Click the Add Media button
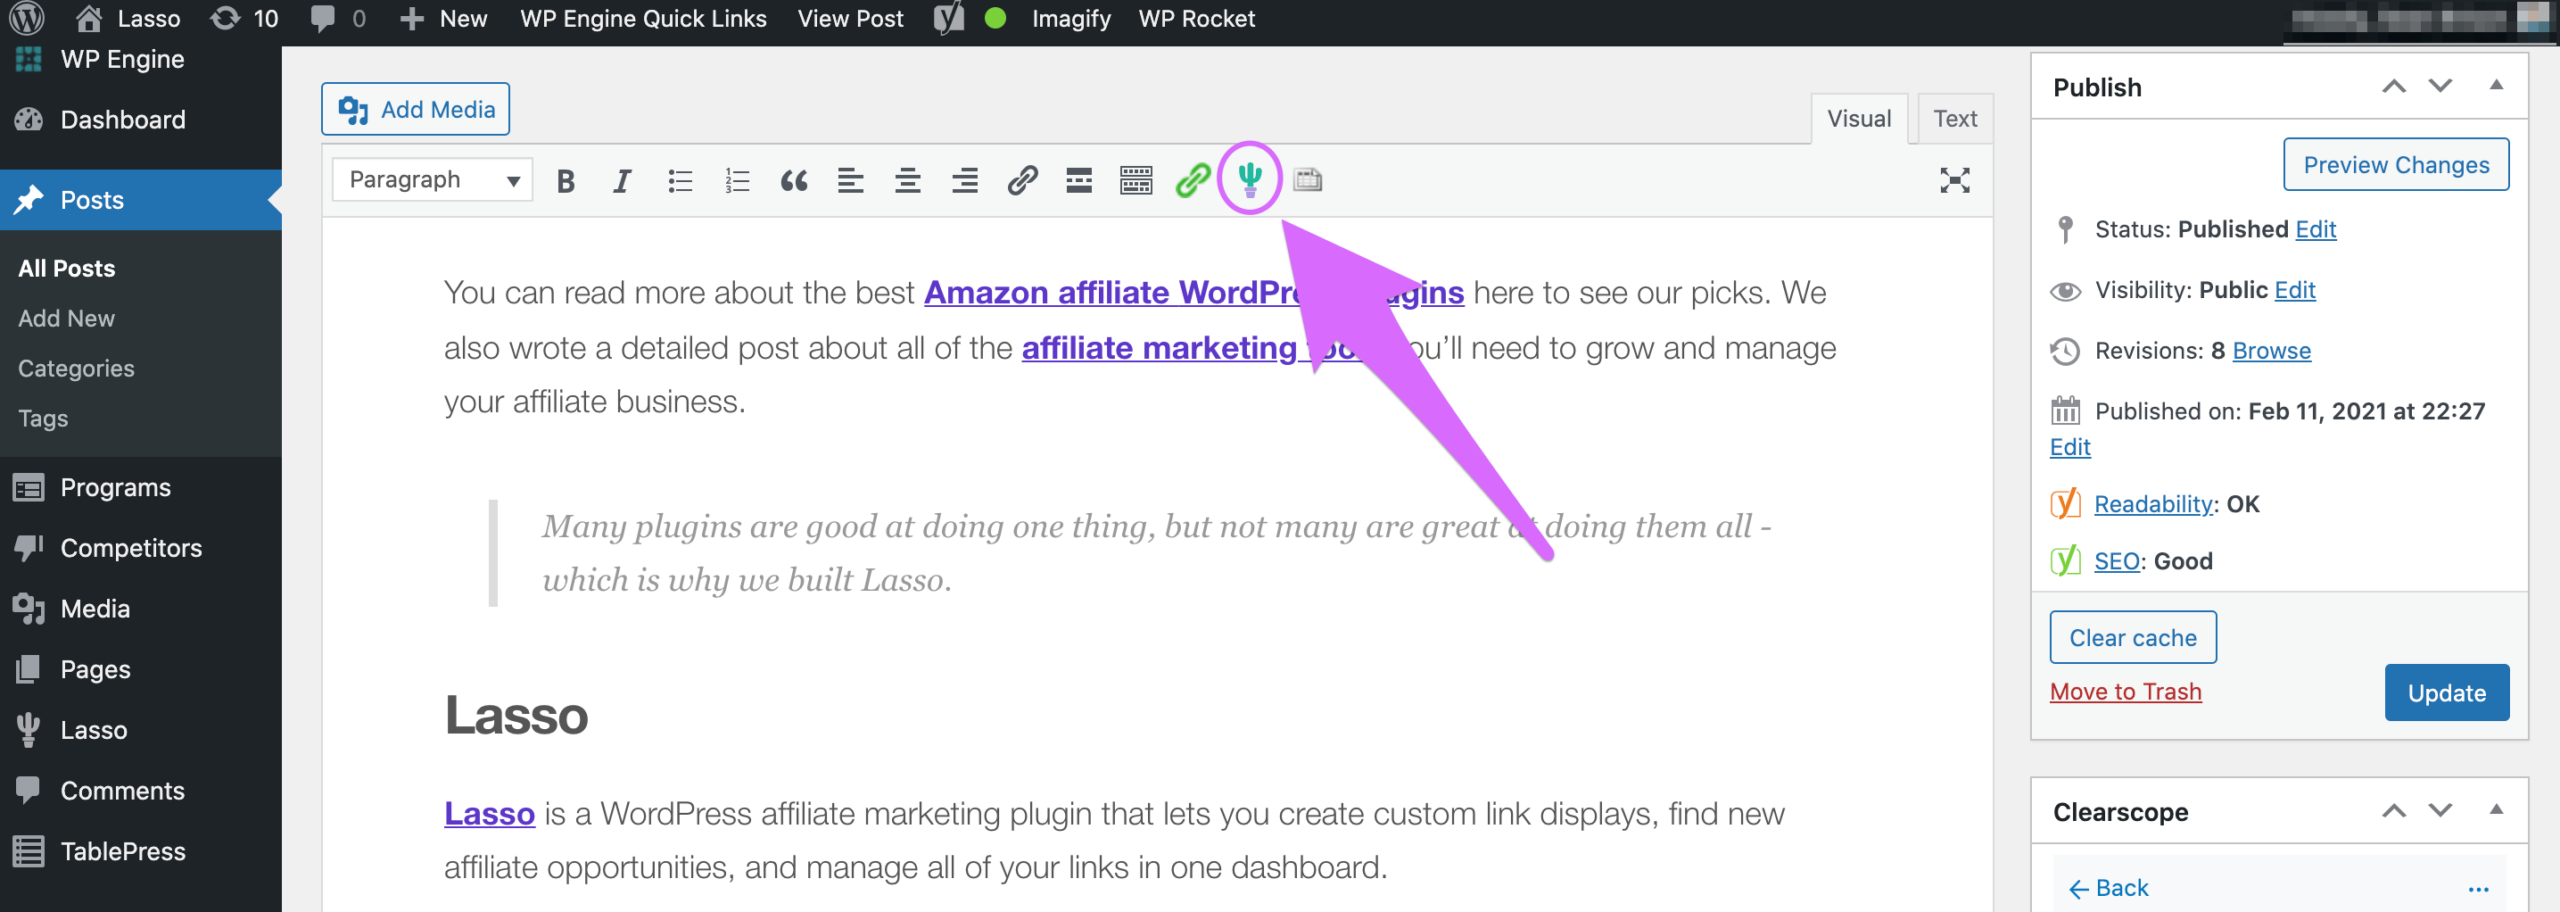The height and width of the screenshot is (912, 2560). click(x=415, y=109)
